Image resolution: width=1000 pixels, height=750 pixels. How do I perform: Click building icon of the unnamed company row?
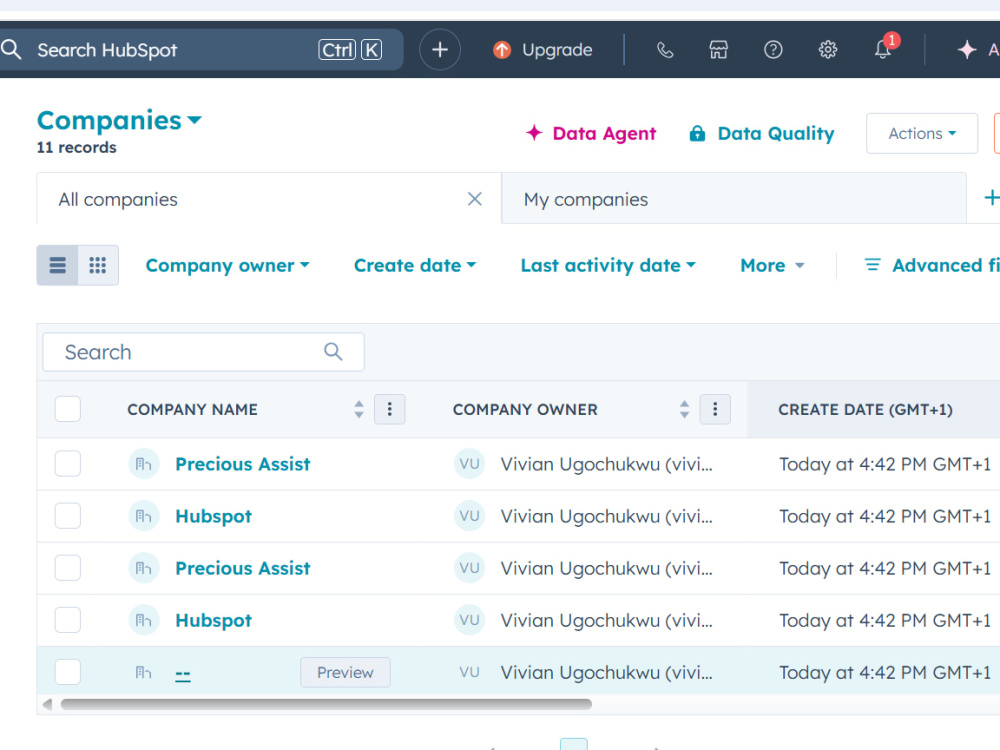(143, 672)
